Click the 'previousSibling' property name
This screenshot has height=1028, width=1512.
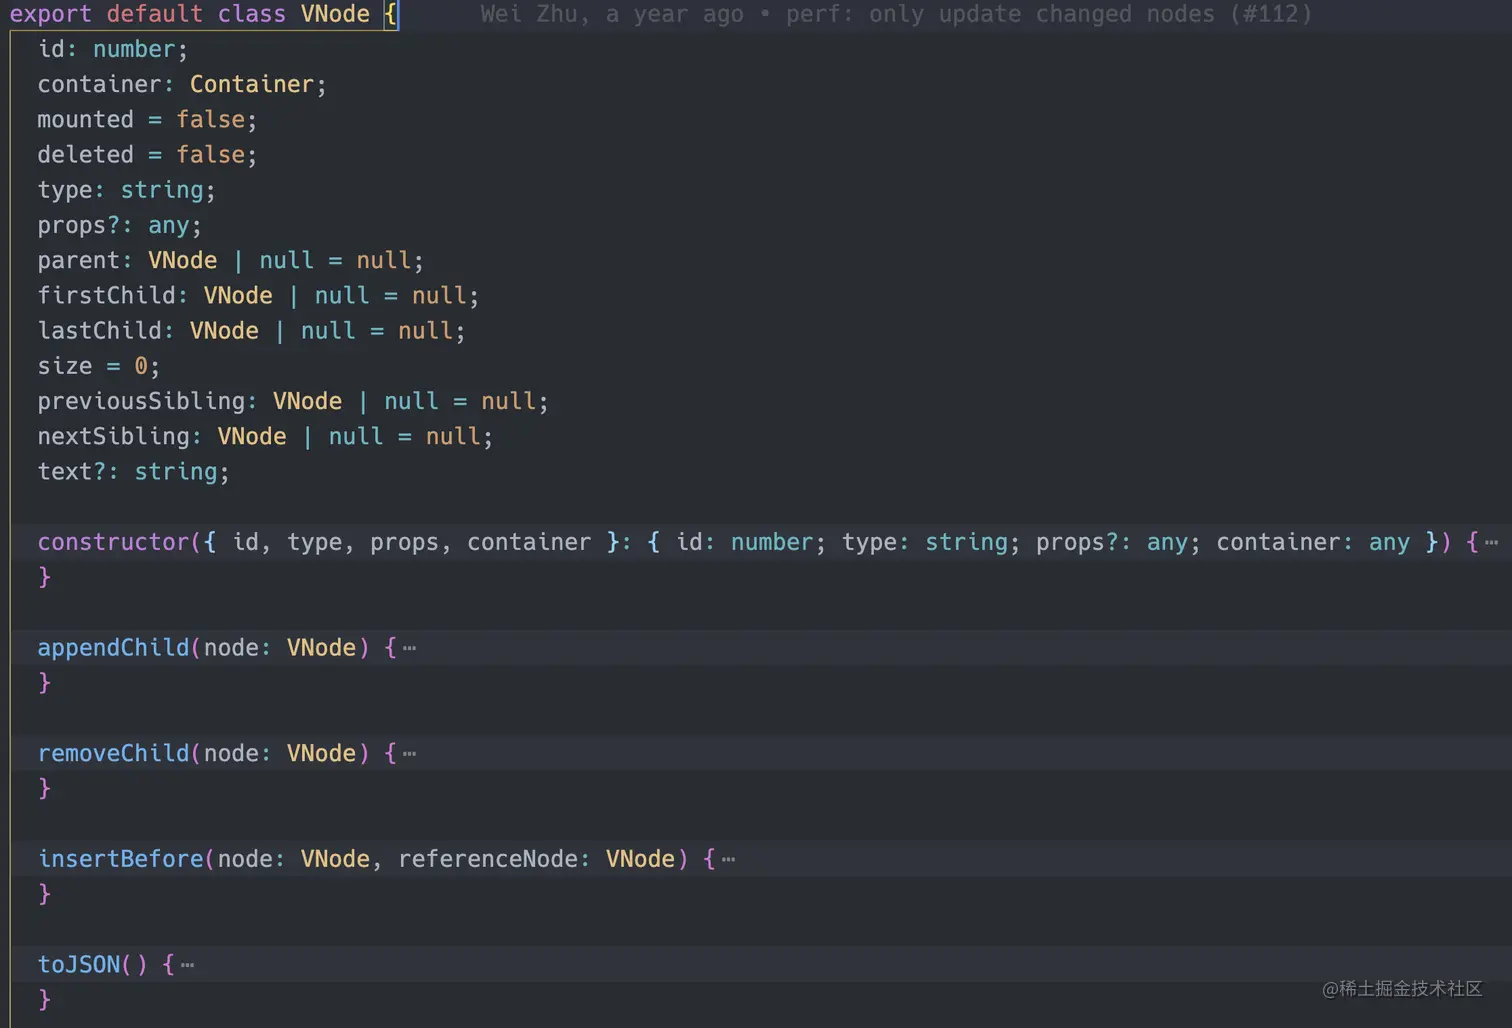[x=141, y=401]
